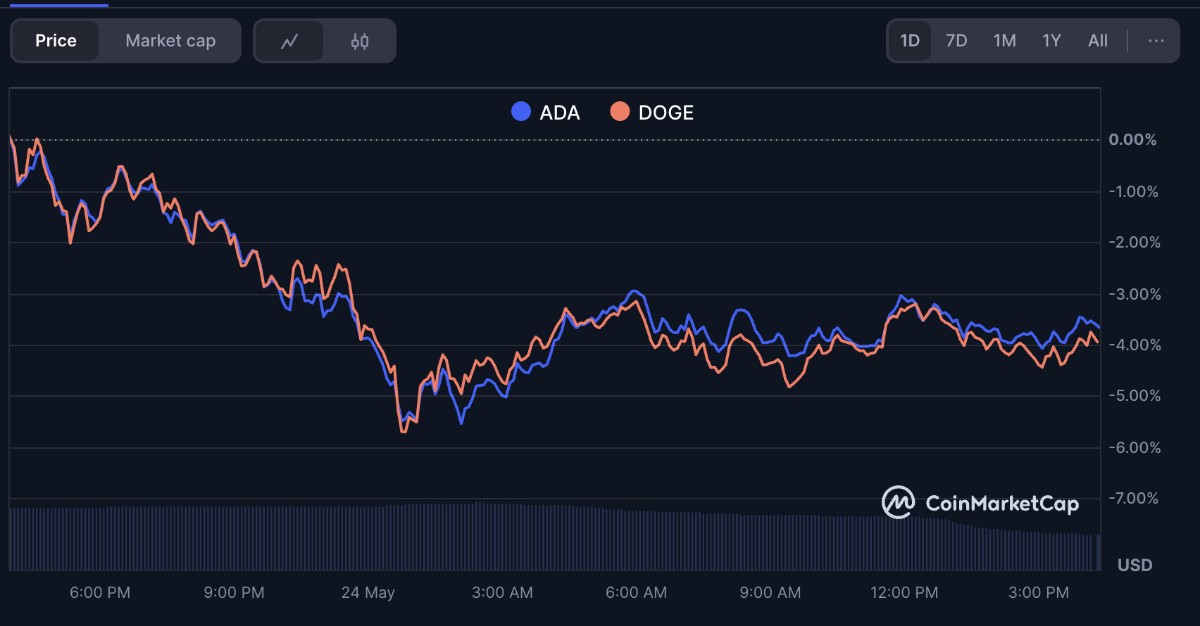Switch to line chart view icon

(x=290, y=41)
